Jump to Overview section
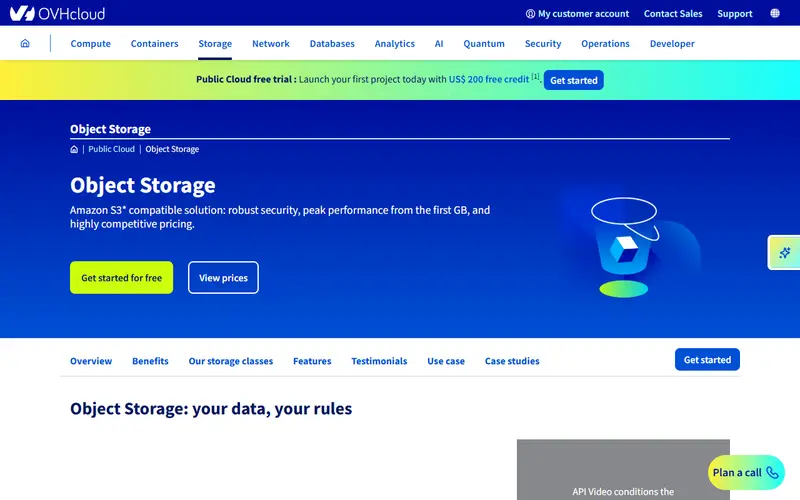This screenshot has height=500, width=800. 91,361
